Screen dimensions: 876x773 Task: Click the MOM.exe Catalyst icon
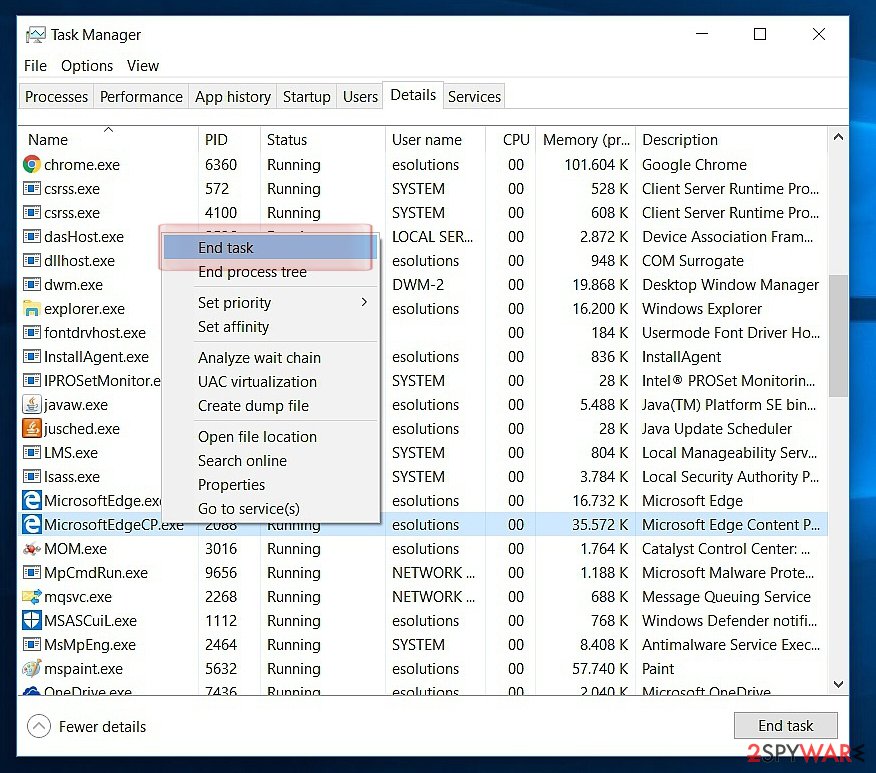point(32,548)
